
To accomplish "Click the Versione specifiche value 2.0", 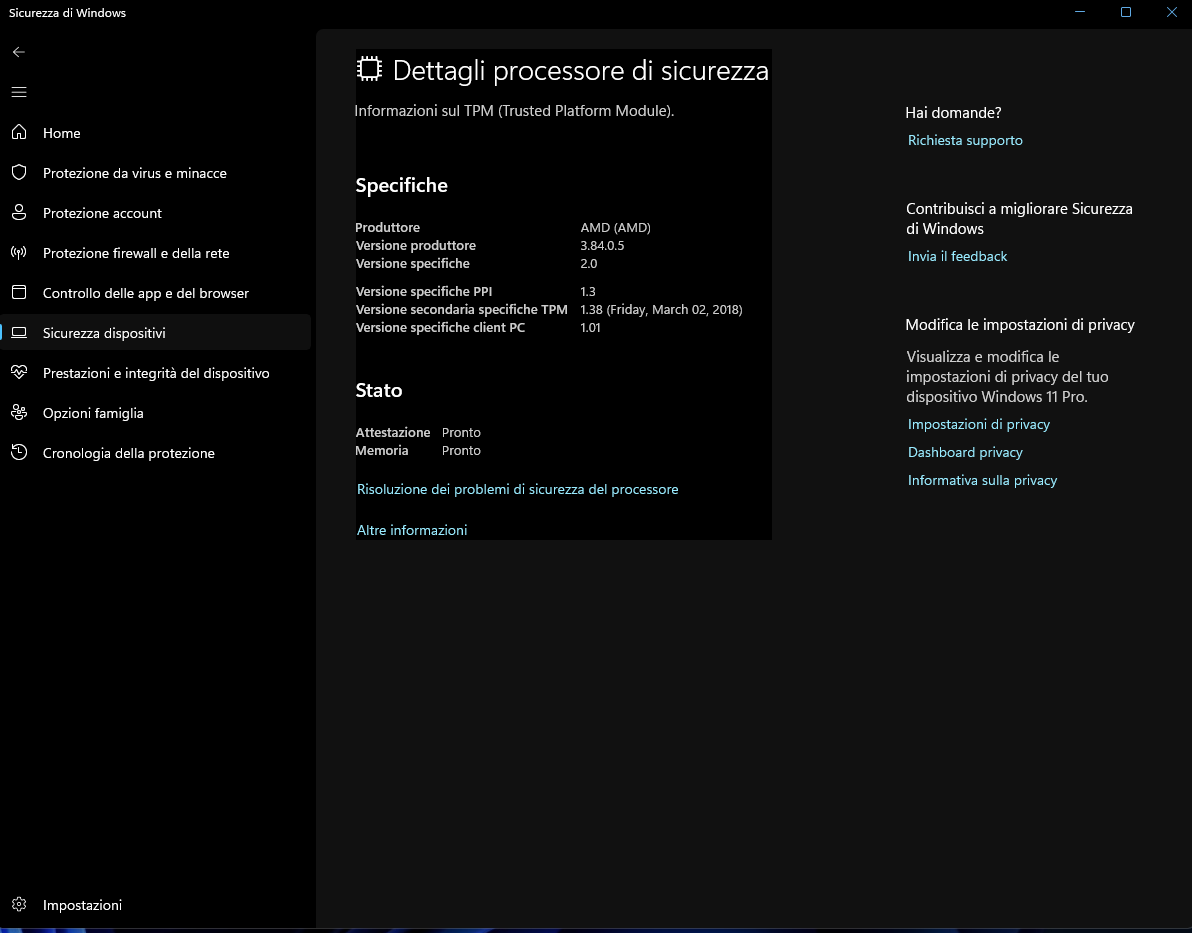I will [588, 264].
